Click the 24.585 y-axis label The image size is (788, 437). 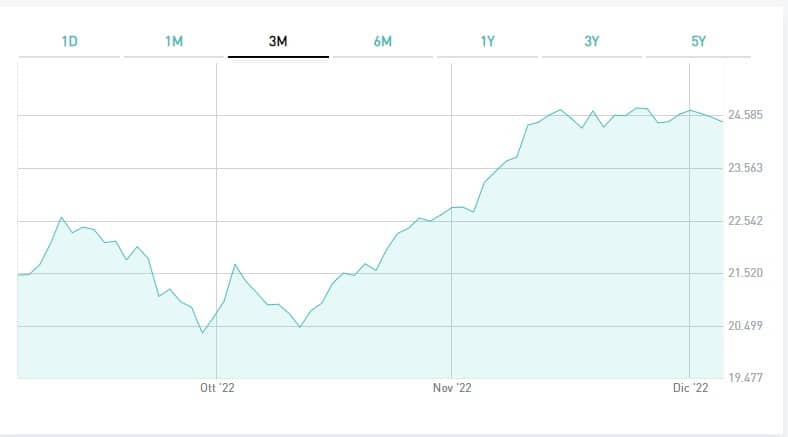pos(746,115)
